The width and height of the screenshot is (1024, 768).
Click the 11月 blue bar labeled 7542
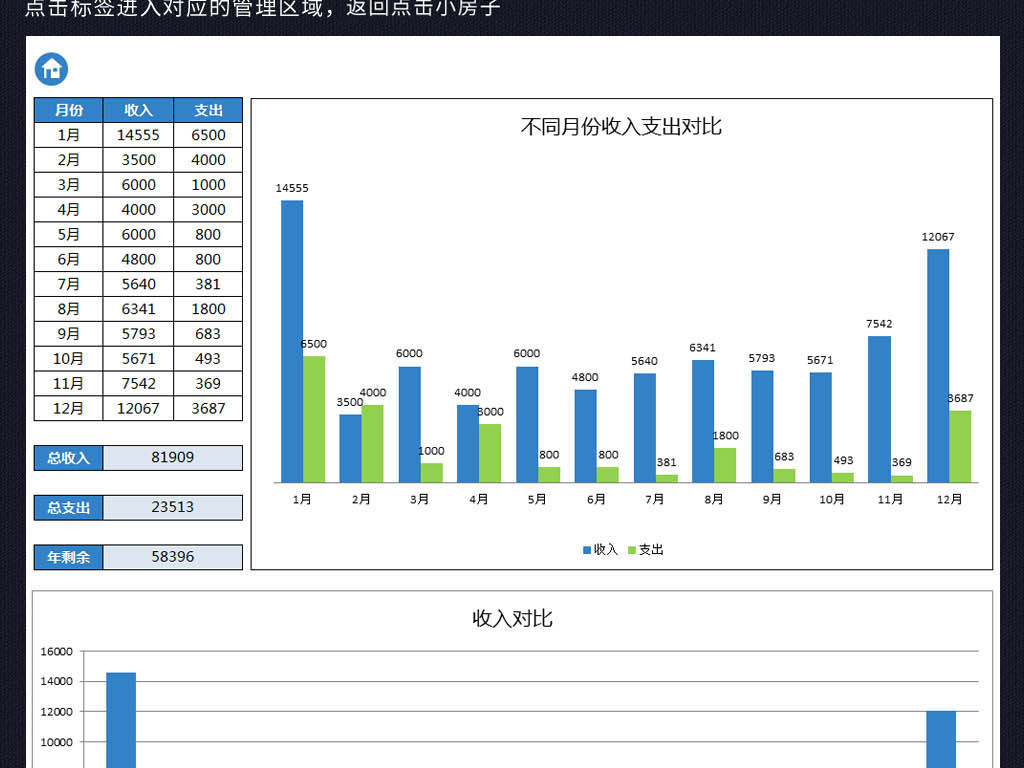[879, 409]
